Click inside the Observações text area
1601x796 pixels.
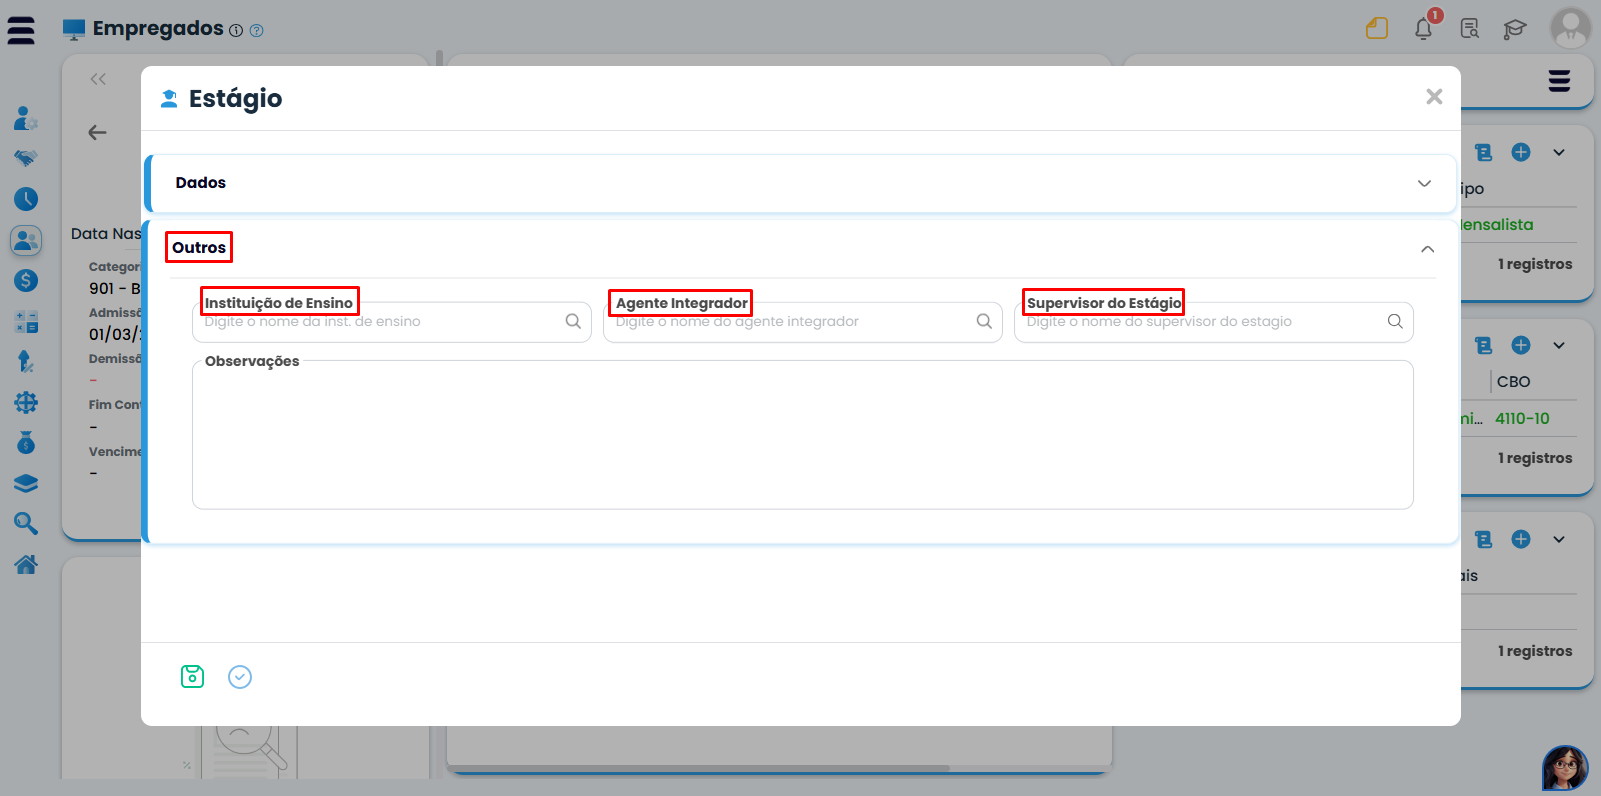803,435
